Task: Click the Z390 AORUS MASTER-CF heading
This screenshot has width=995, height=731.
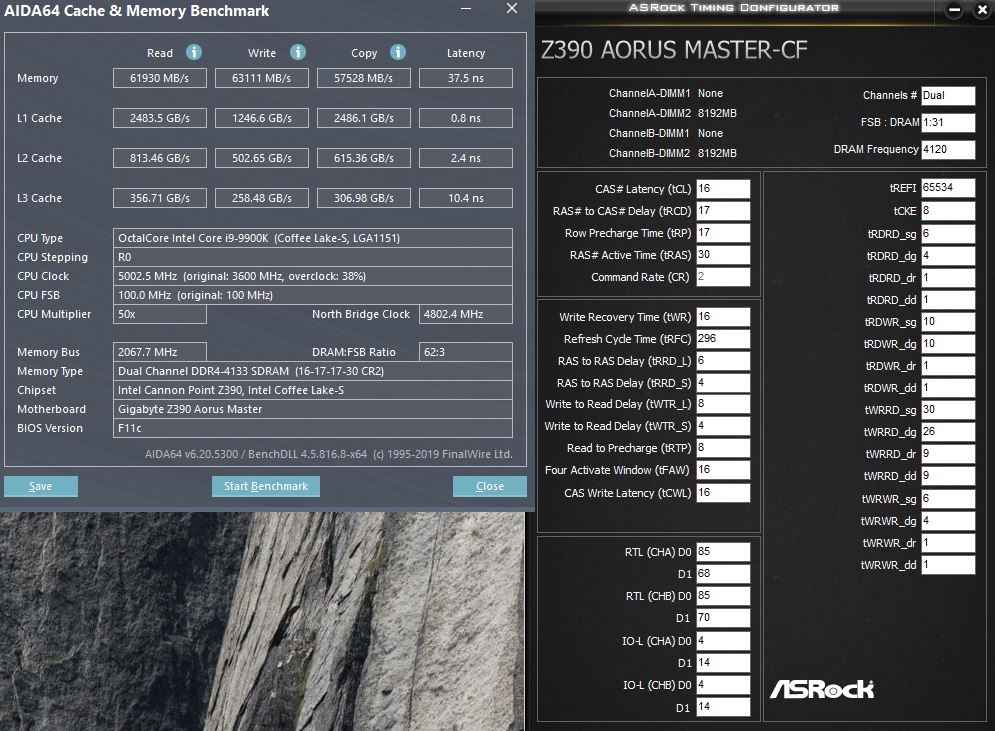Action: point(674,50)
